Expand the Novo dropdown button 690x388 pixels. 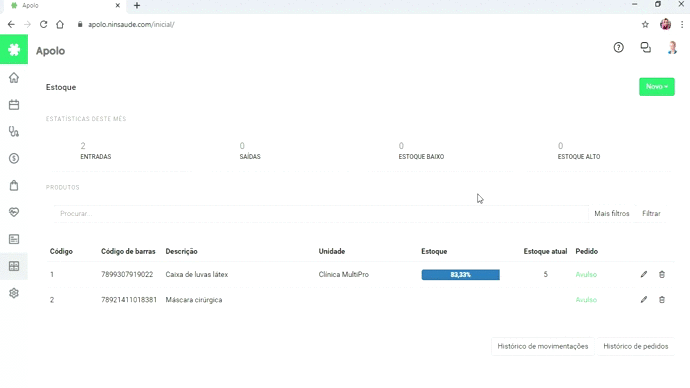pos(657,87)
